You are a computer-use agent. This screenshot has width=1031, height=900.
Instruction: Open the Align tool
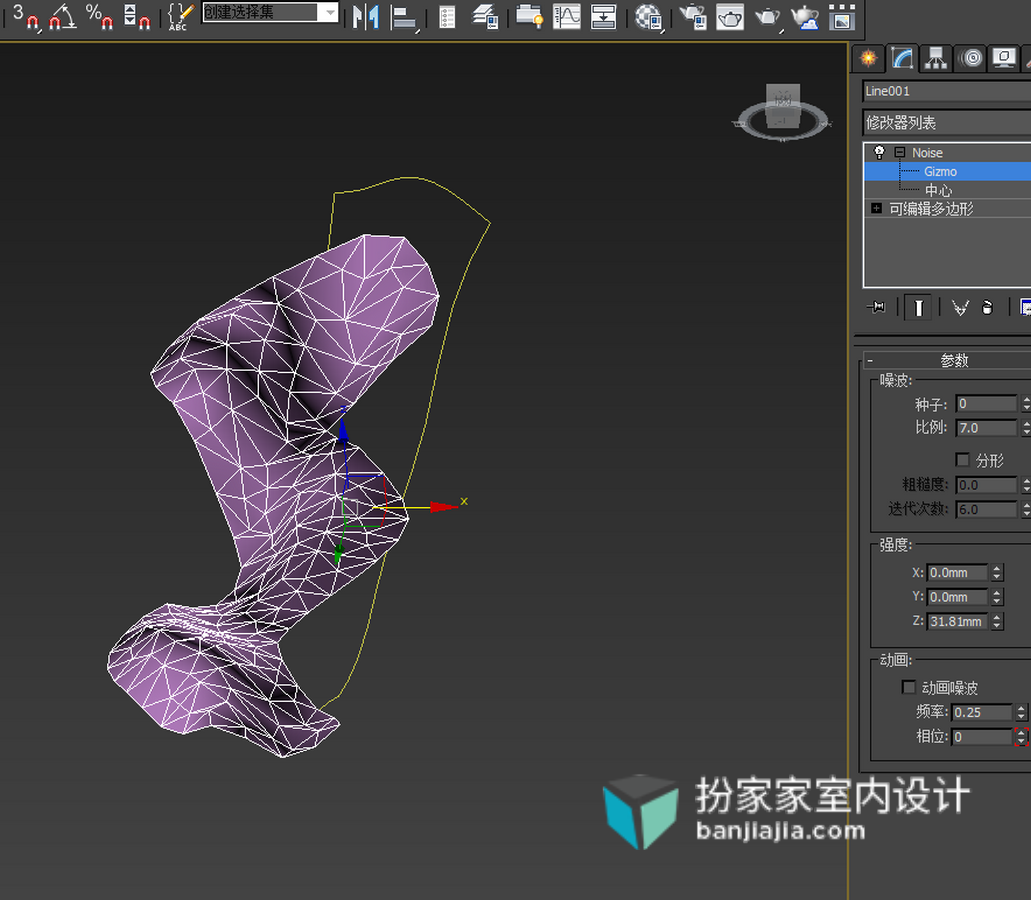point(404,18)
